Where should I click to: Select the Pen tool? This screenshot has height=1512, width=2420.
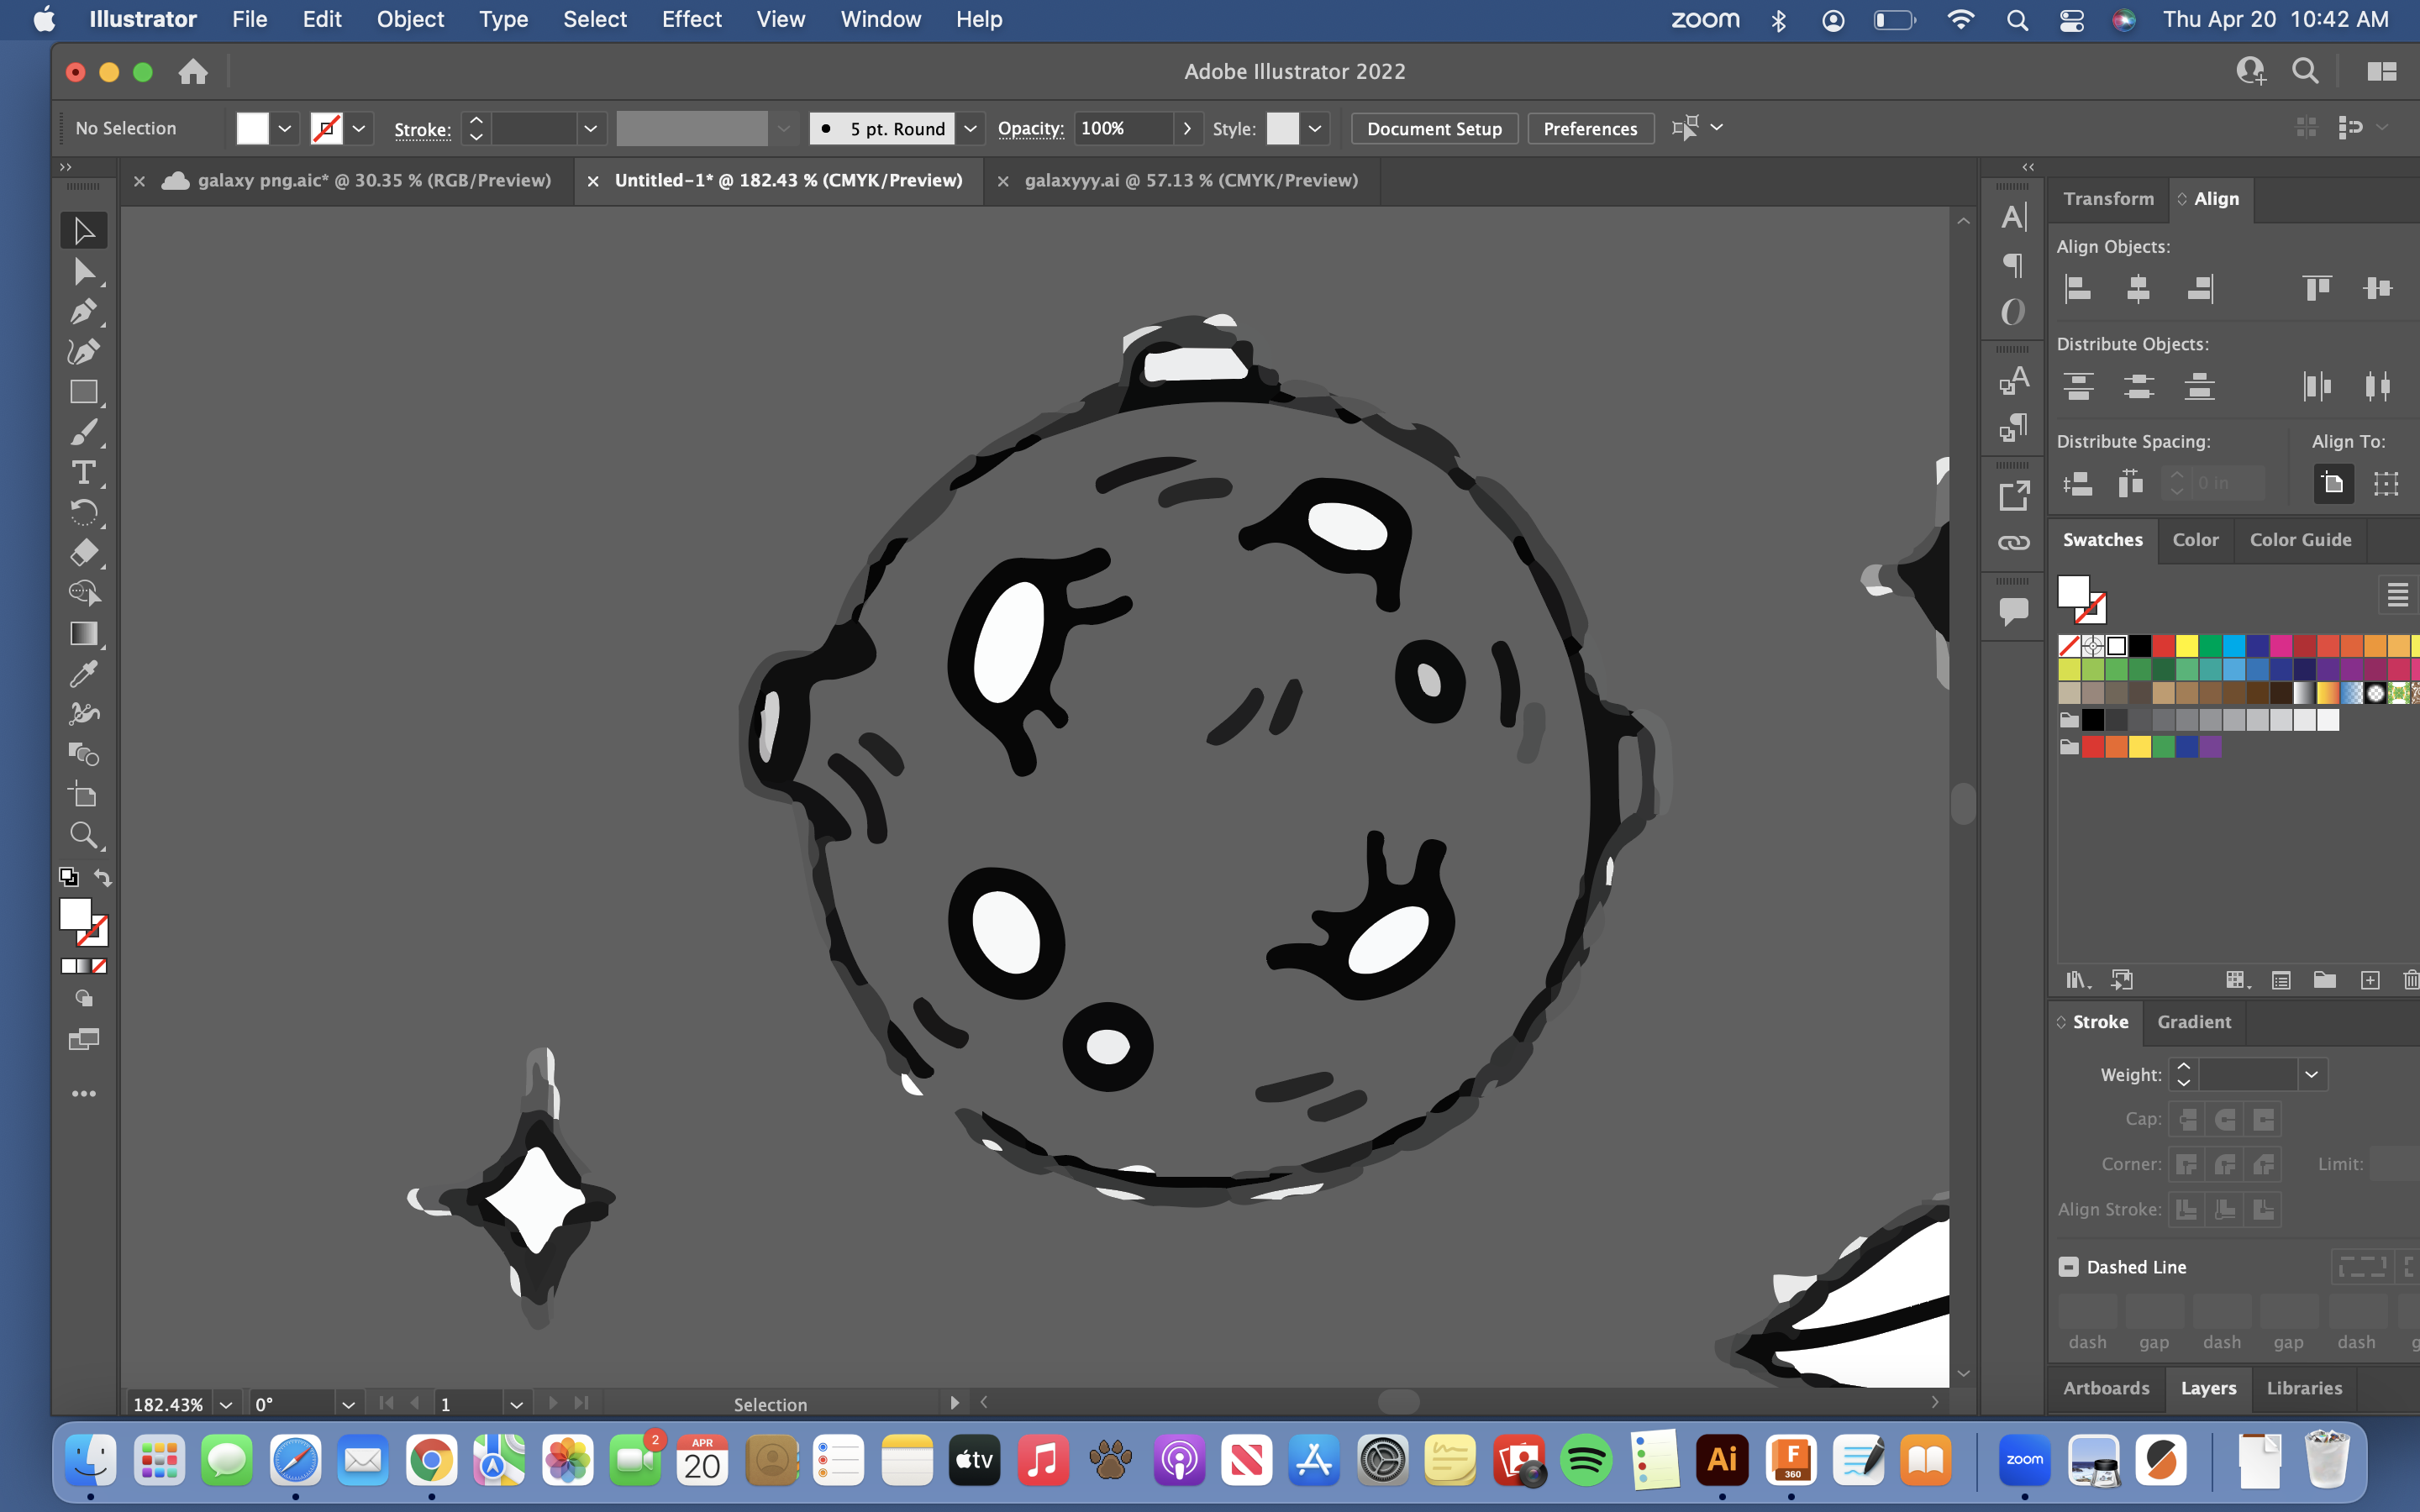[84, 311]
